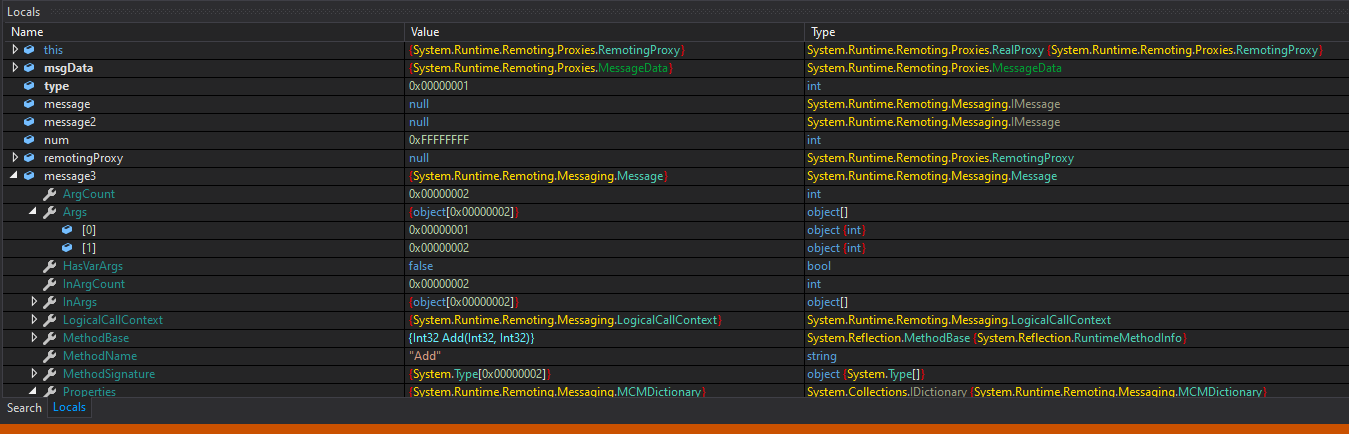Click the cube icon next to remotingProxy
Image resolution: width=1349 pixels, height=434 pixels.
click(29, 158)
